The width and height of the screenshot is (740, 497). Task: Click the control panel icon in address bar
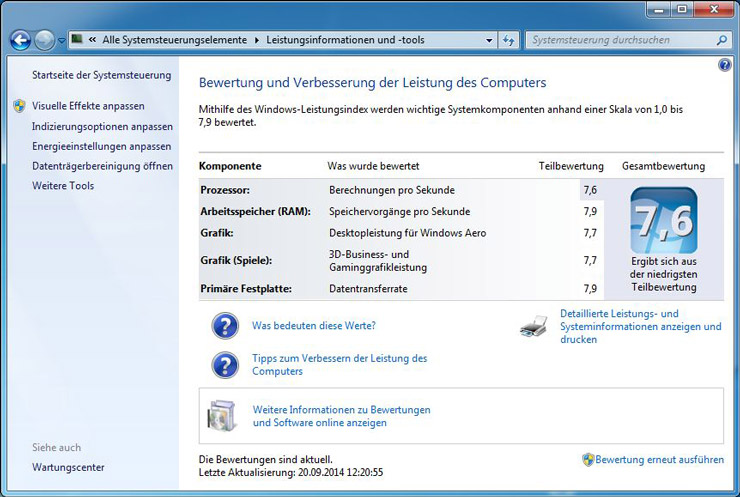tap(77, 39)
